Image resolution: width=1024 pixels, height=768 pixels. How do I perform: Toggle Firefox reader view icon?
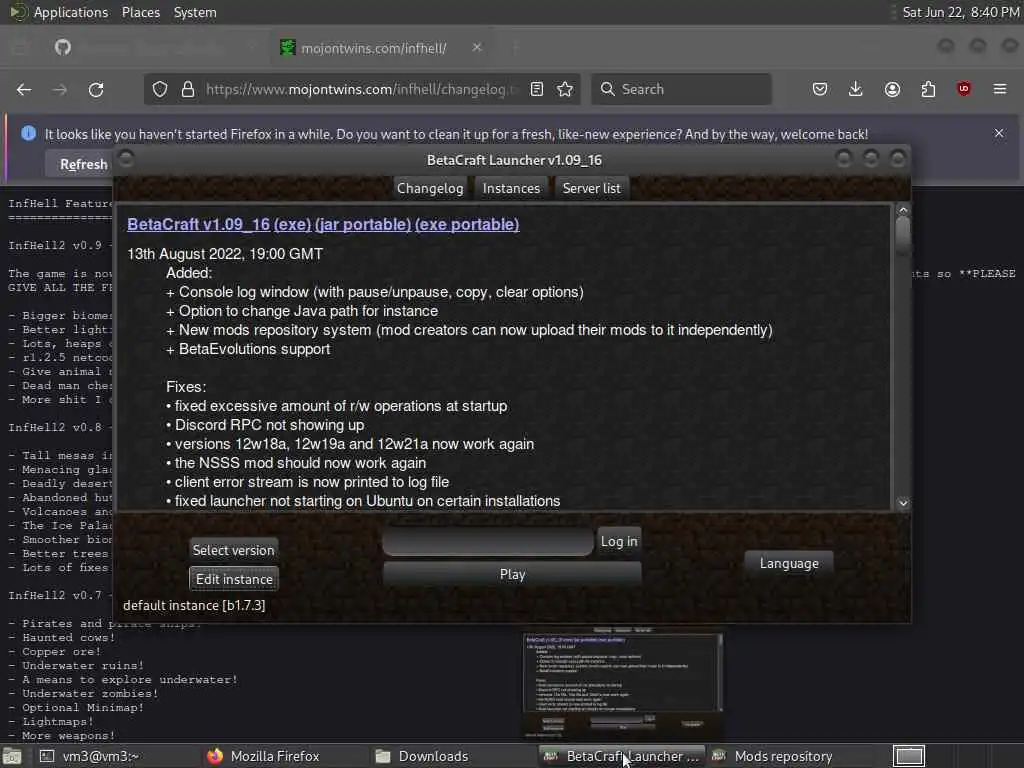coord(537,89)
